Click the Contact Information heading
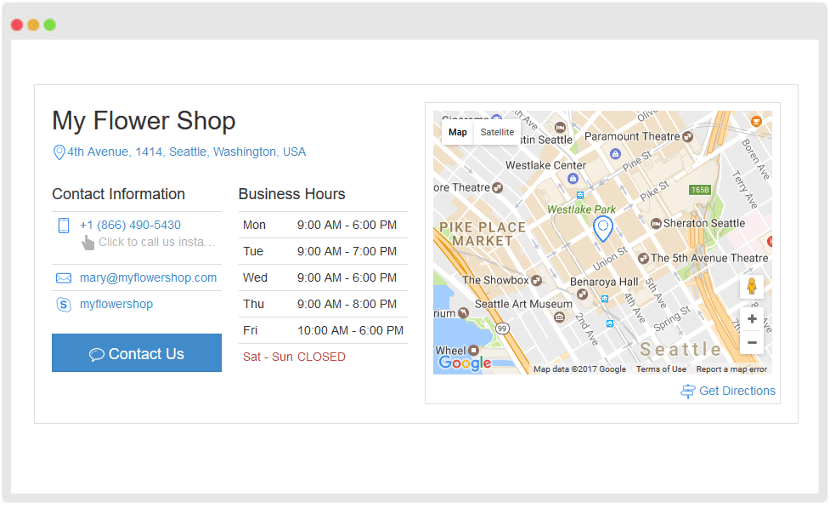The height and width of the screenshot is (505, 830). point(119,194)
